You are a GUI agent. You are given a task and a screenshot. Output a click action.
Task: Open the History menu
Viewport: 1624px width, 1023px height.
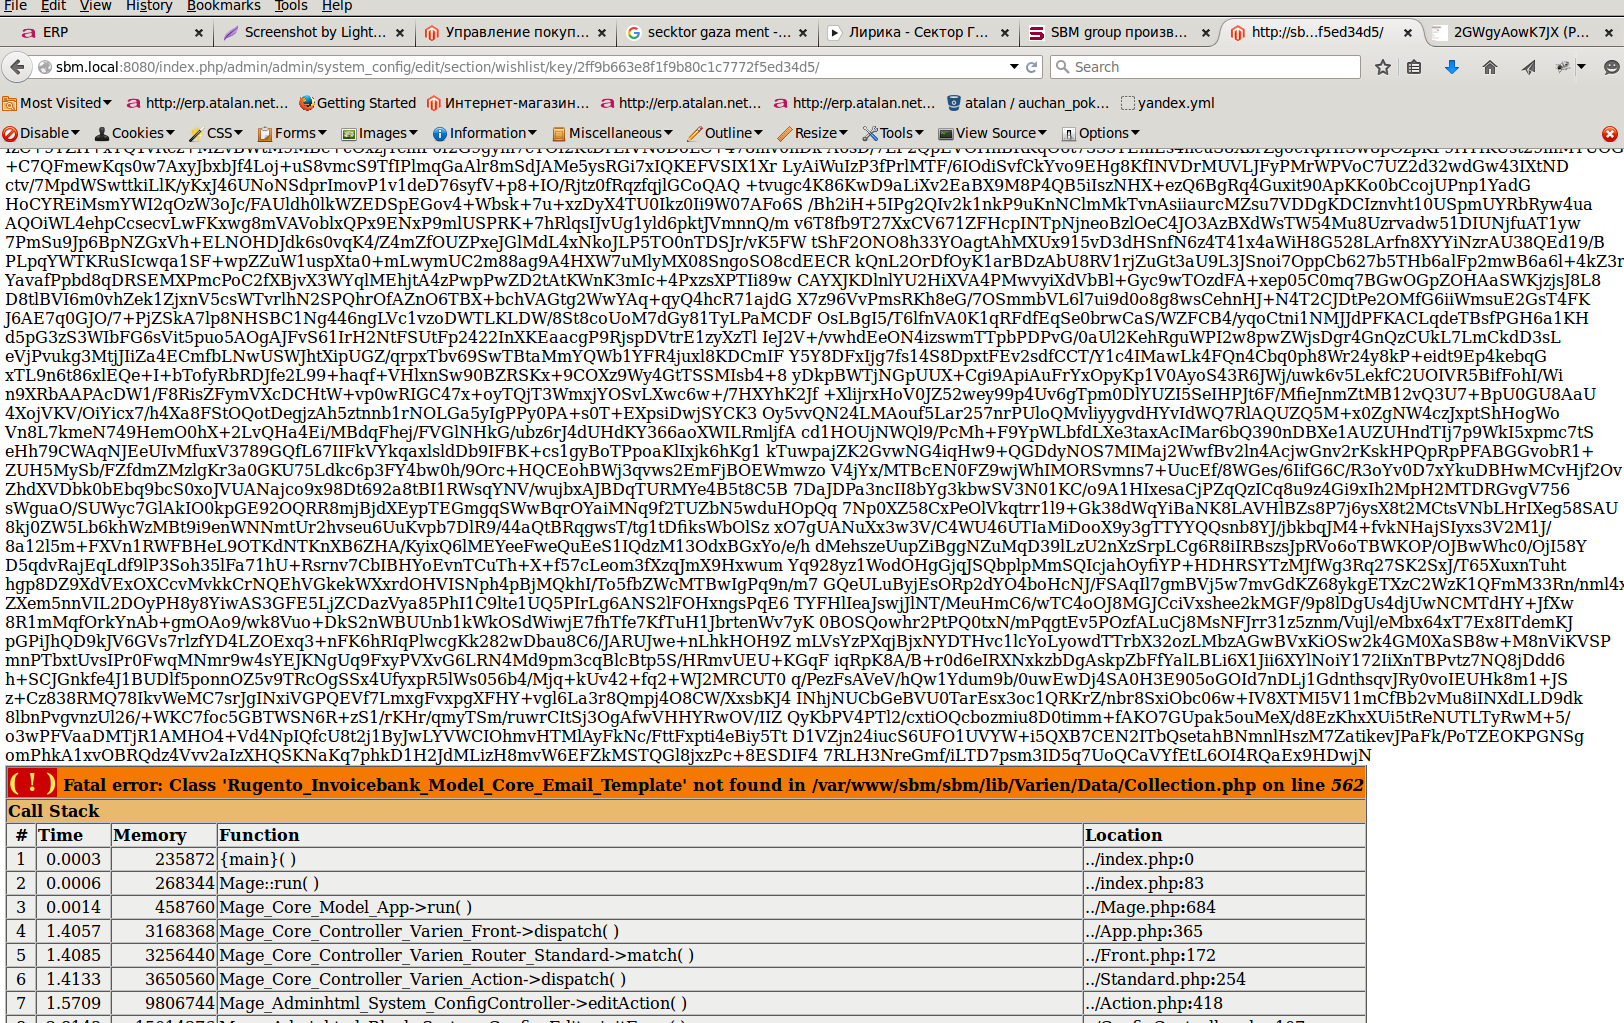point(149,6)
